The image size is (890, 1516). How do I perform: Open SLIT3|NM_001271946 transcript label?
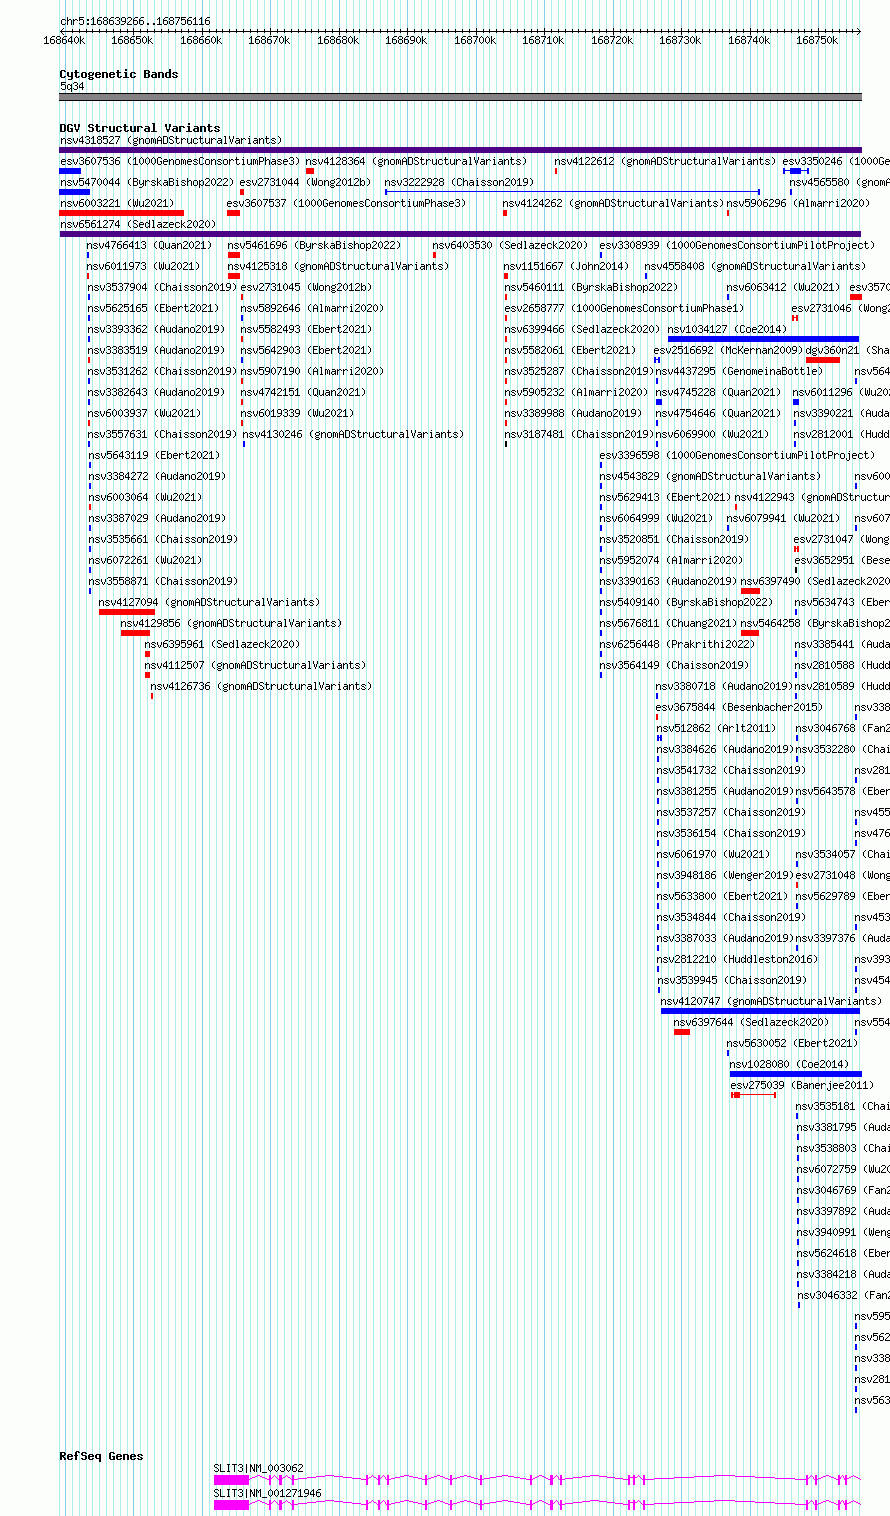268,1493
